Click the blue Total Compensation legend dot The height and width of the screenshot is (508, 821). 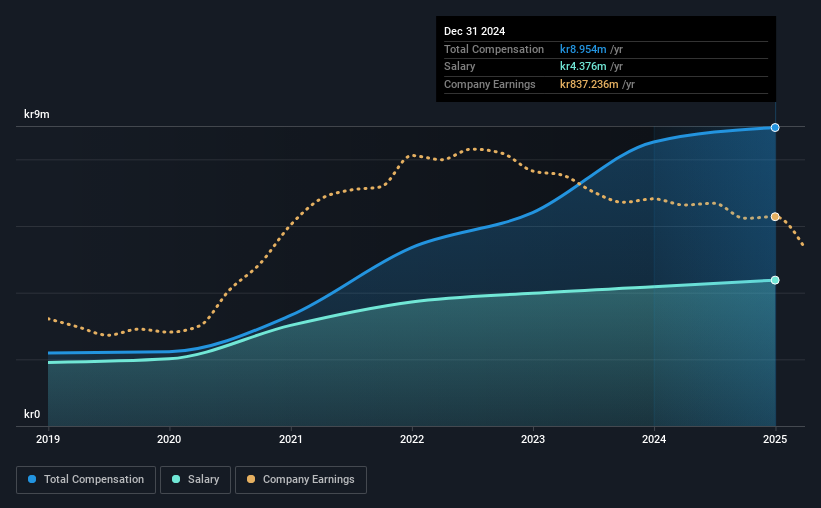pyautogui.click(x=32, y=479)
